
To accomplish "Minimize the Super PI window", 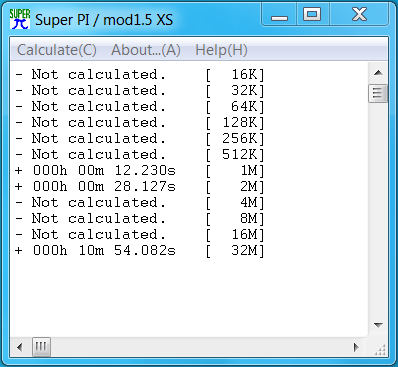I will 279,15.
